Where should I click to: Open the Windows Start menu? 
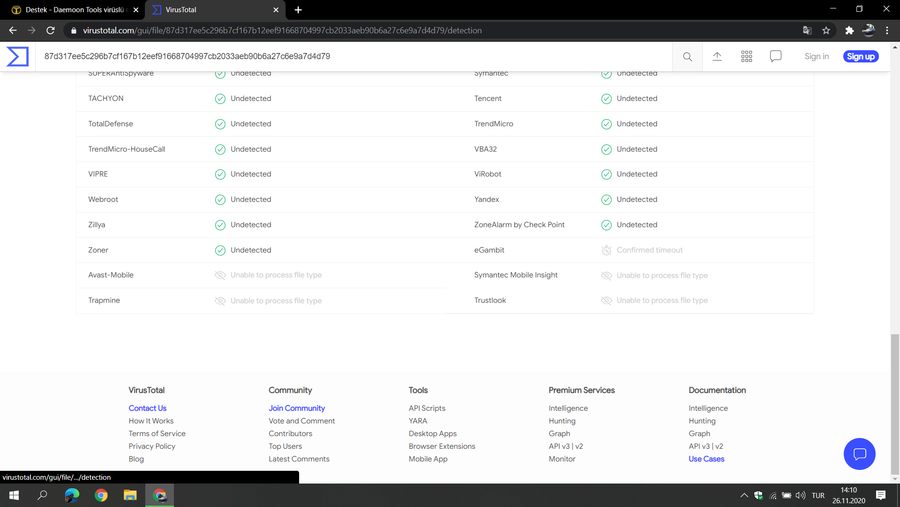[14, 495]
